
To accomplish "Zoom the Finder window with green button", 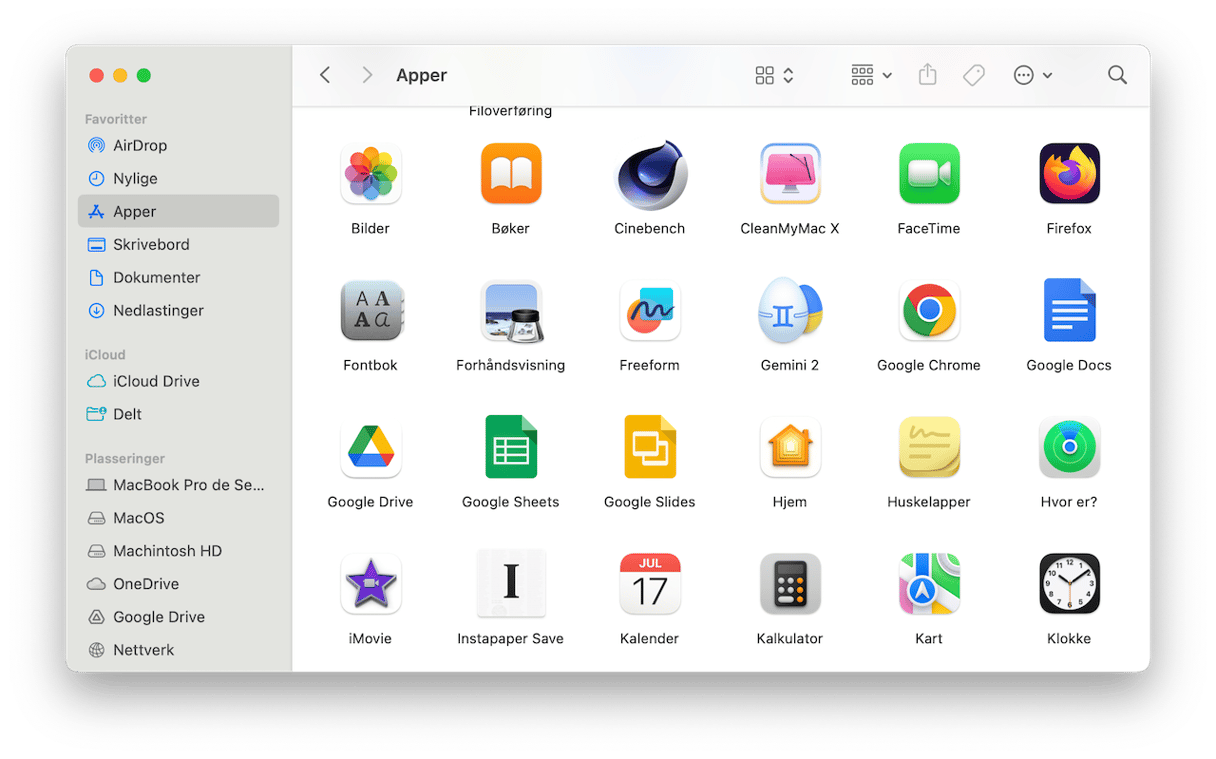I will (144, 75).
